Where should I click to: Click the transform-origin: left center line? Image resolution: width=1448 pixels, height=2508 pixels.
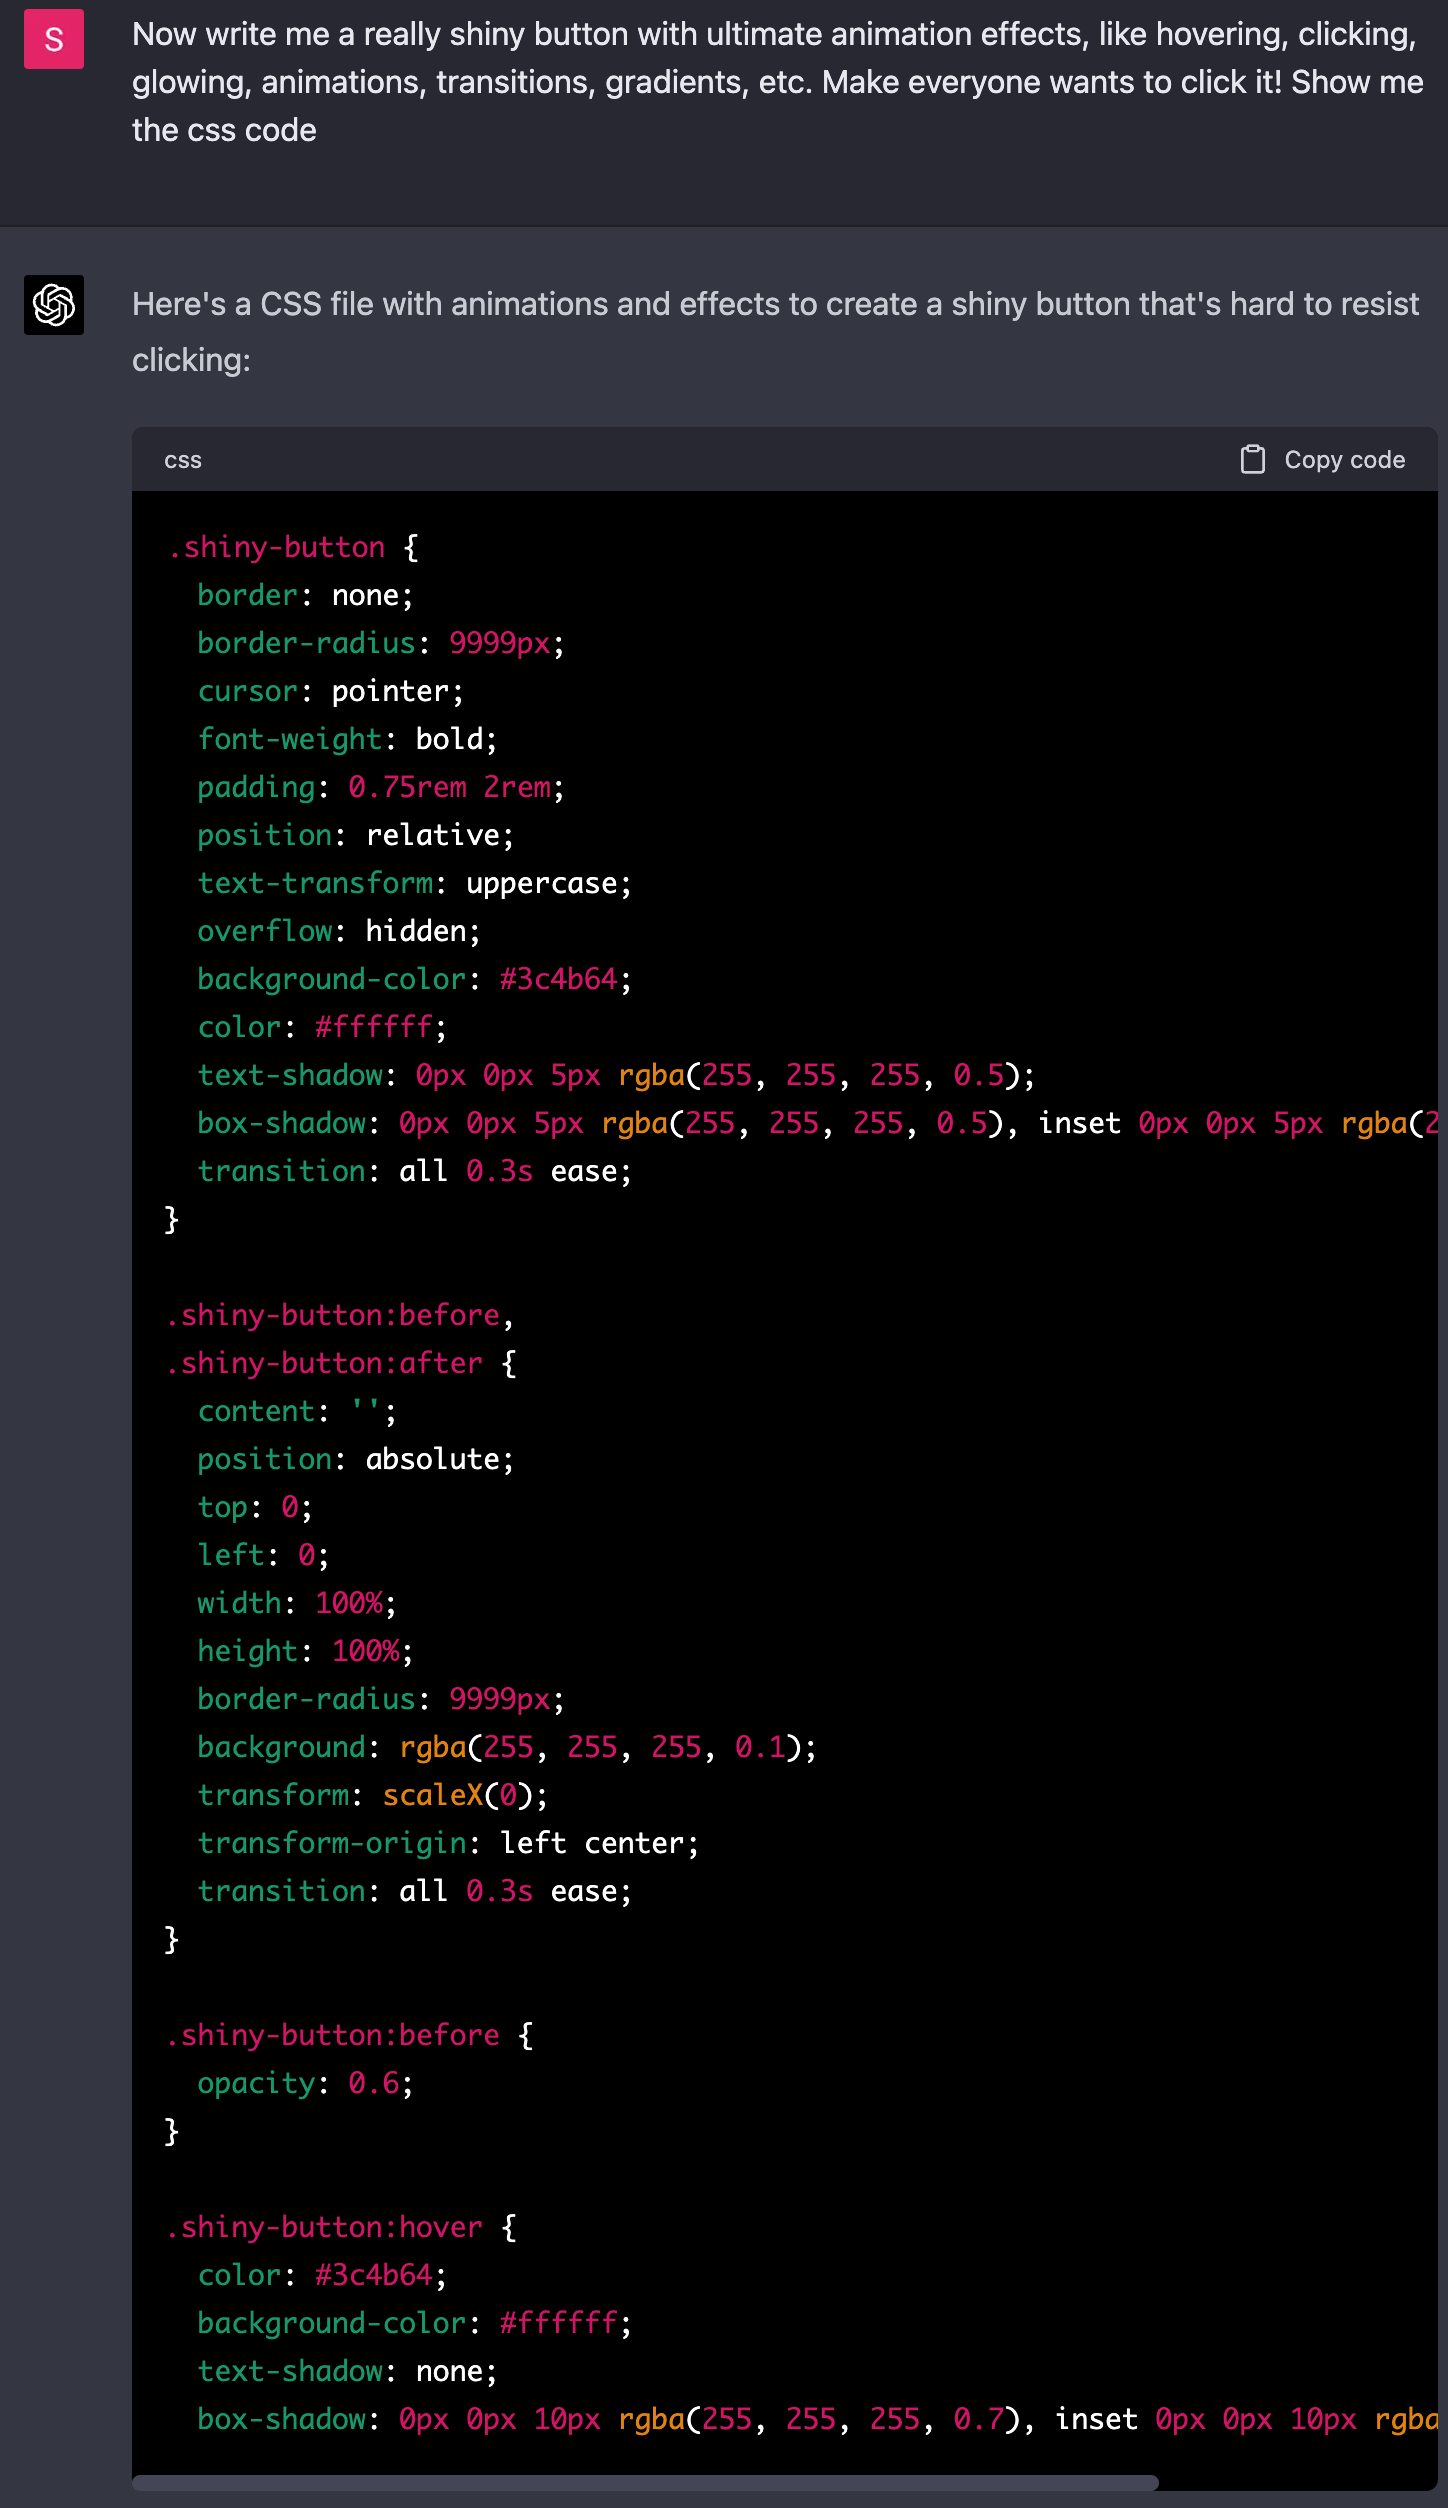click(447, 1843)
